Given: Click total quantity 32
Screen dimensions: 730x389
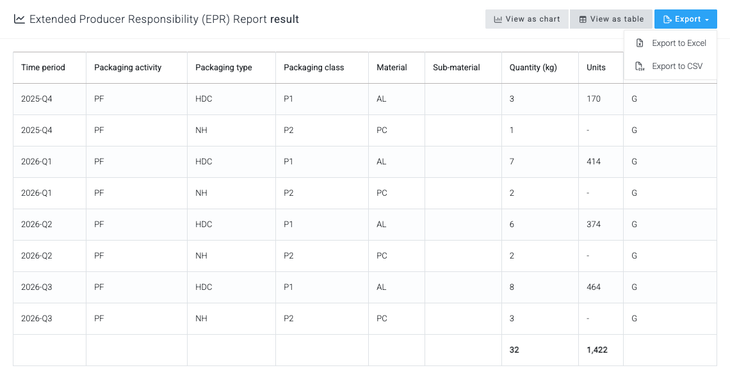Looking at the screenshot, I should point(514,350).
